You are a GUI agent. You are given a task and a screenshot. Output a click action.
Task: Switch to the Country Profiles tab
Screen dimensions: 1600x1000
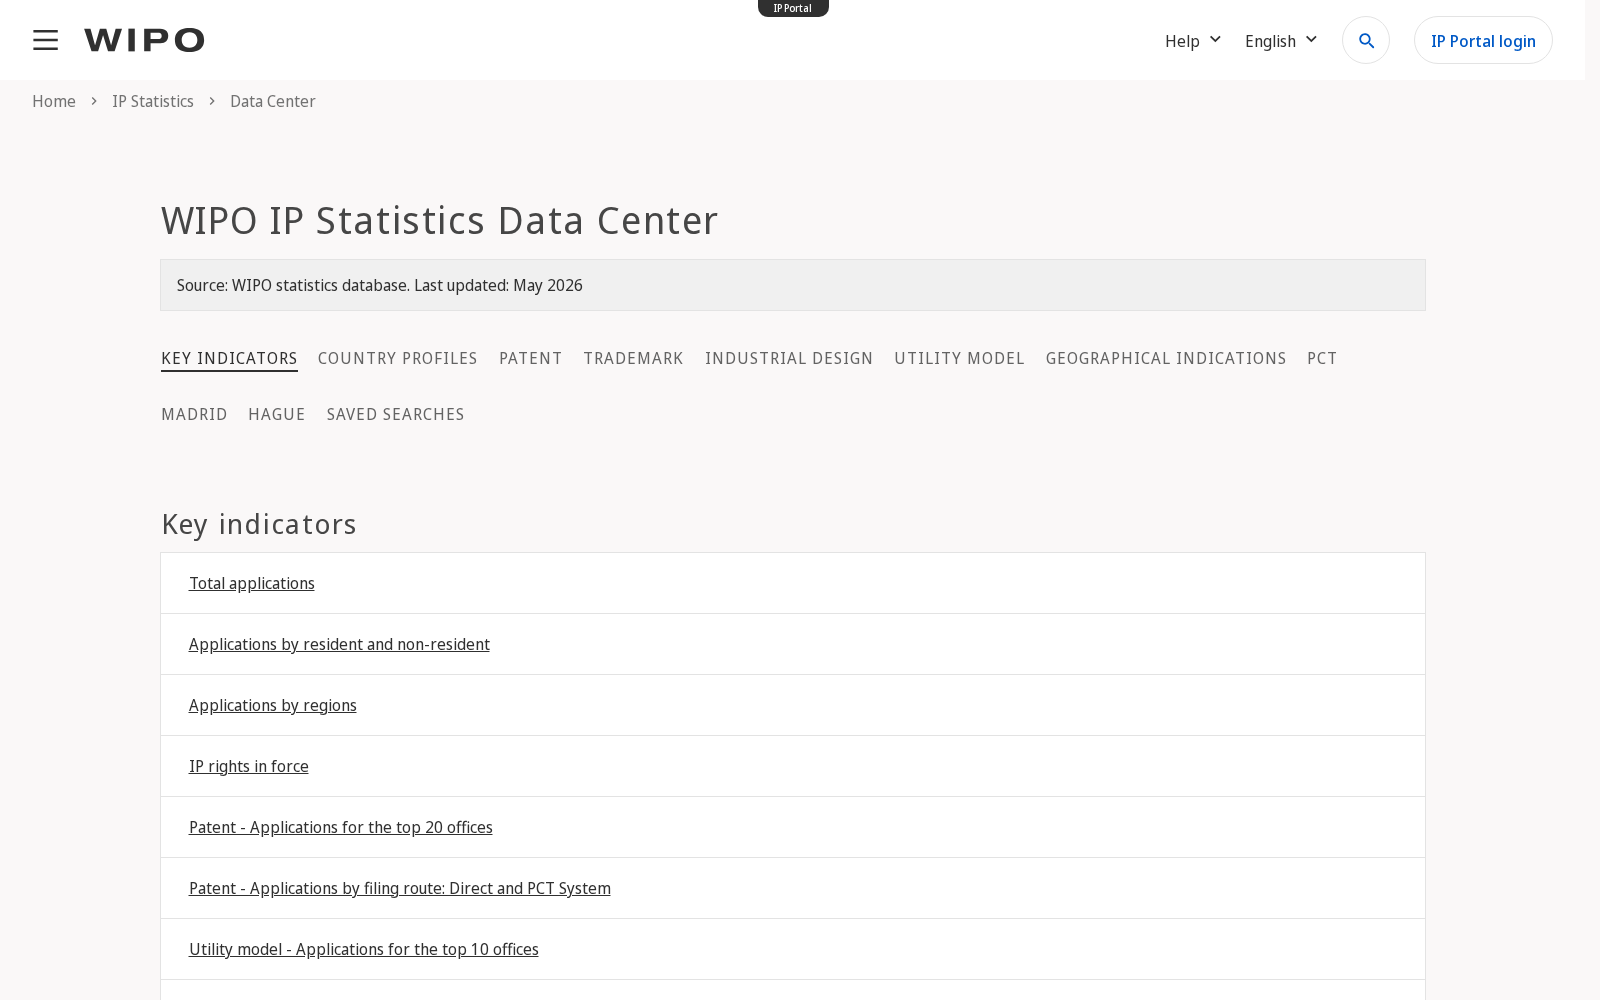[398, 358]
